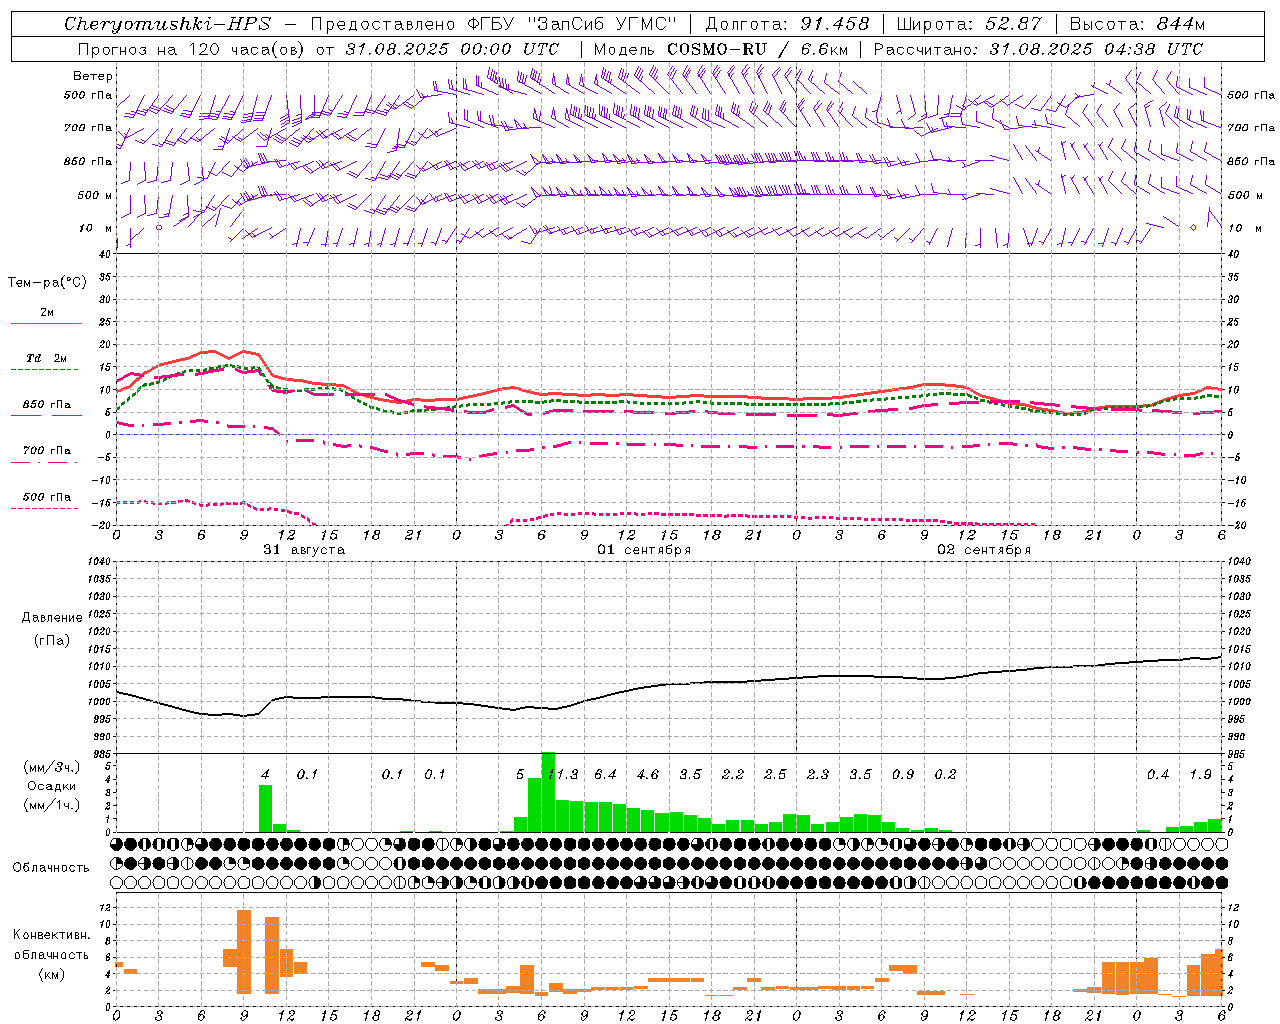Viewport: 1280px width, 1024px height.
Task: Click the 3-hour precipitation value '0.9'
Action: click(903, 775)
